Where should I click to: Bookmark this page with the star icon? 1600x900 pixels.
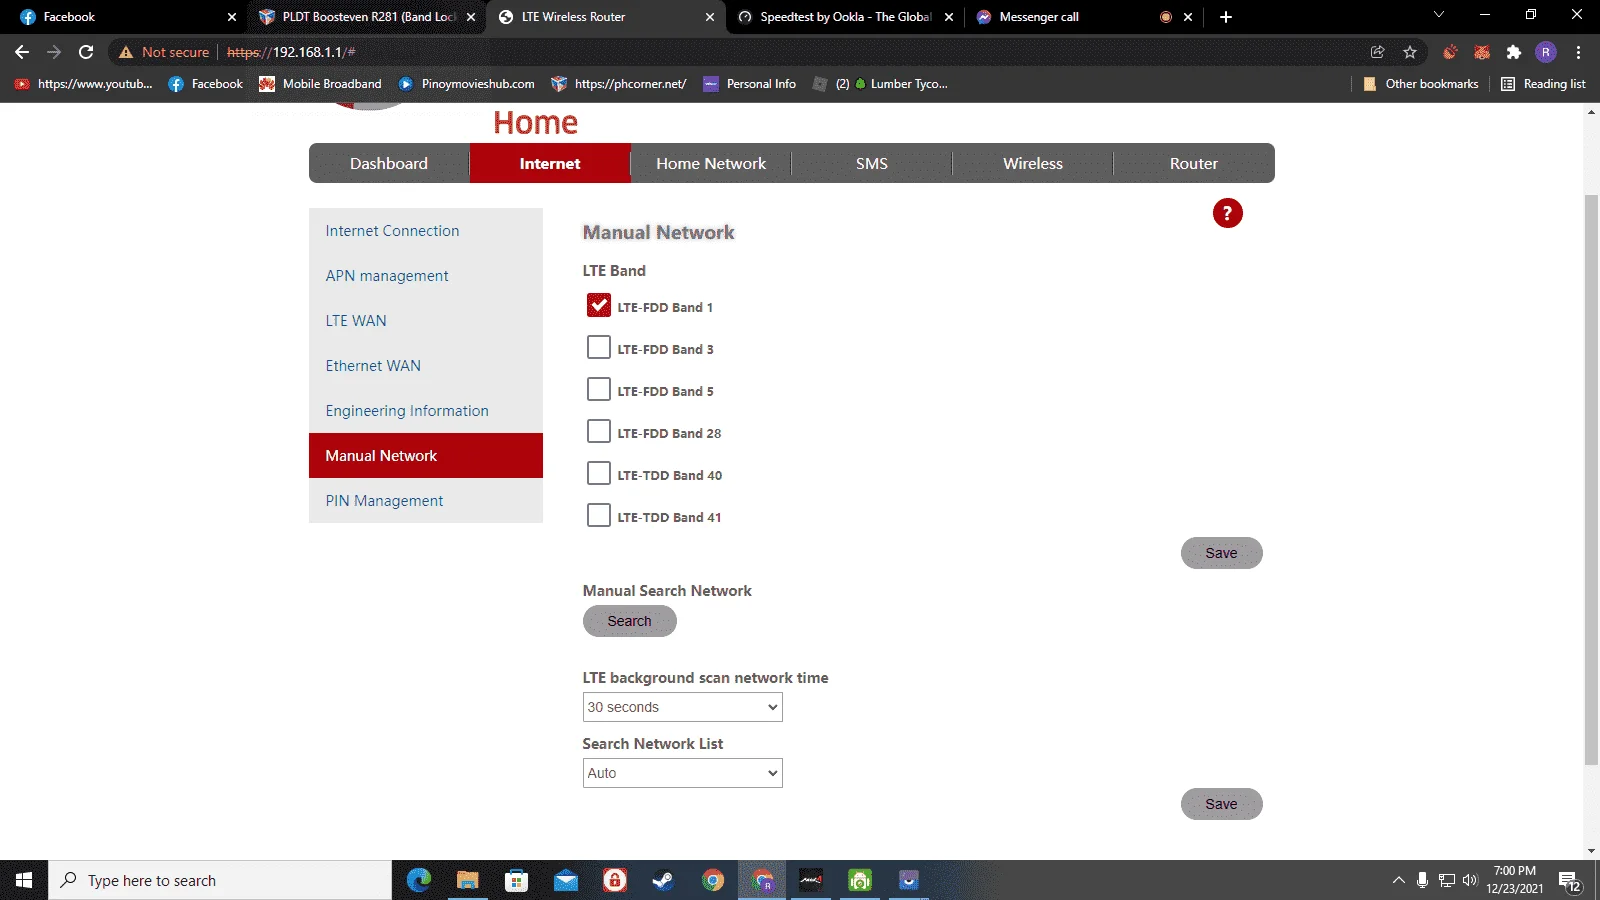(1410, 52)
